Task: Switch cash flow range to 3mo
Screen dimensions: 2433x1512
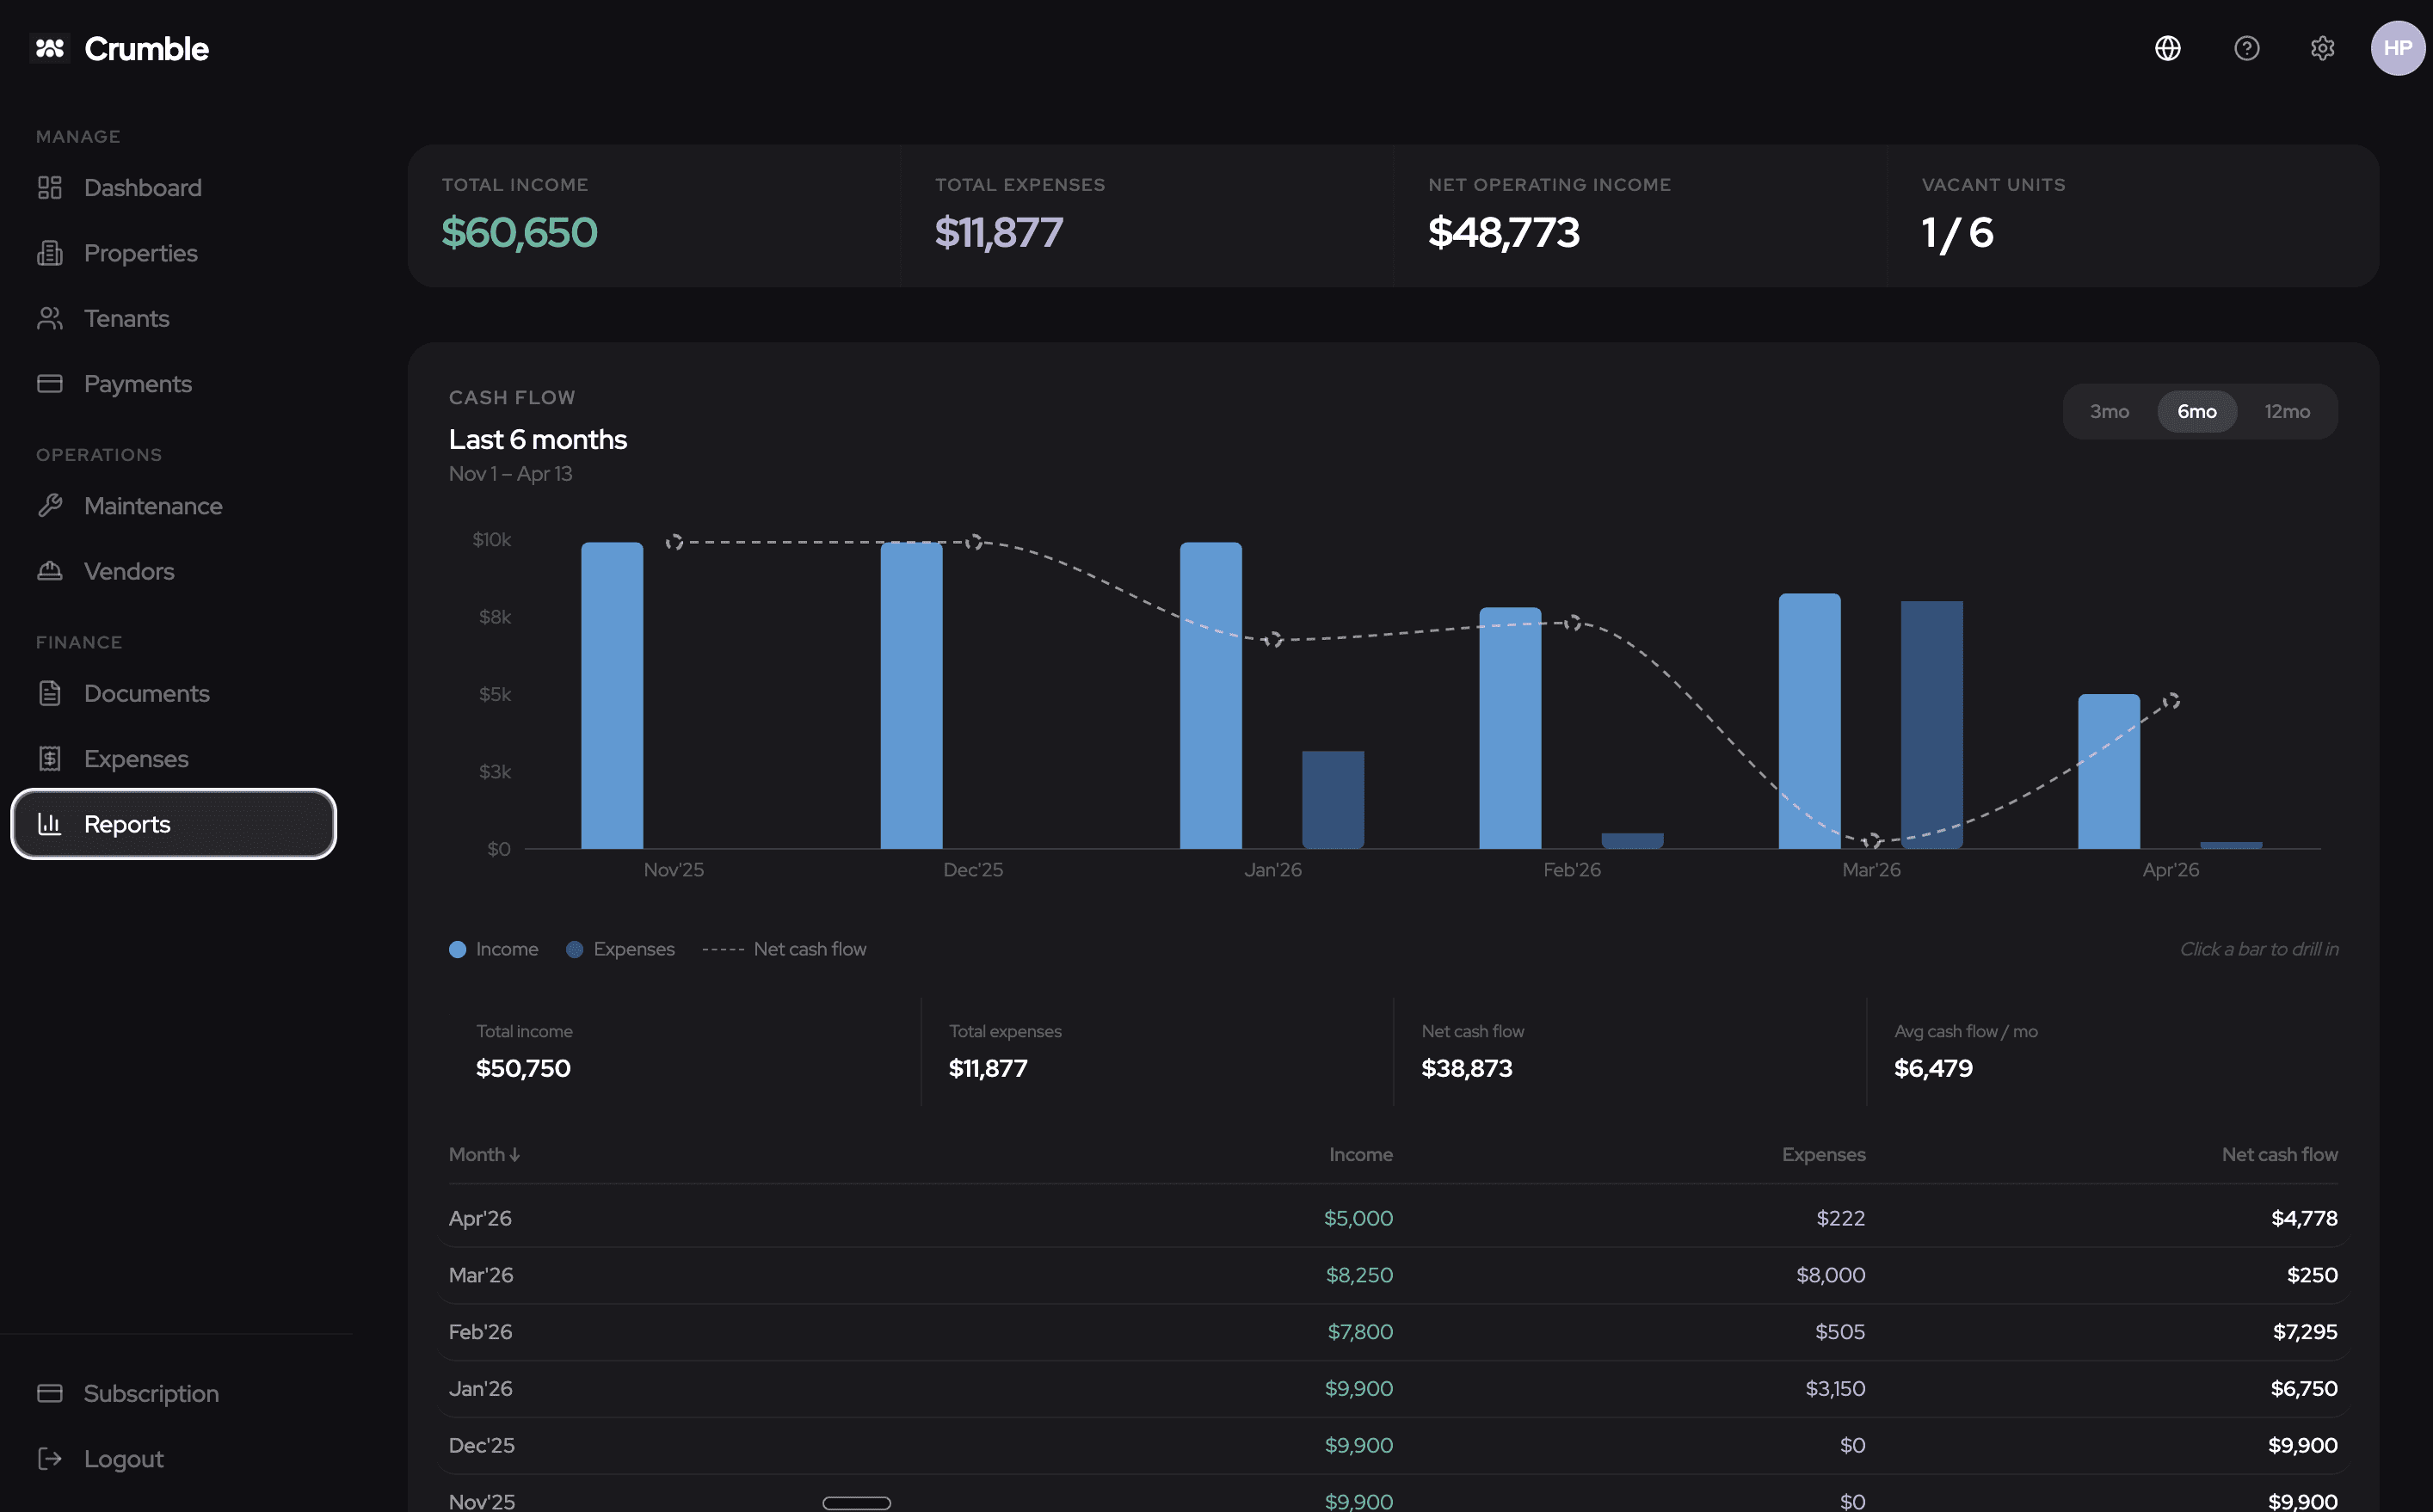Action: tap(2109, 412)
